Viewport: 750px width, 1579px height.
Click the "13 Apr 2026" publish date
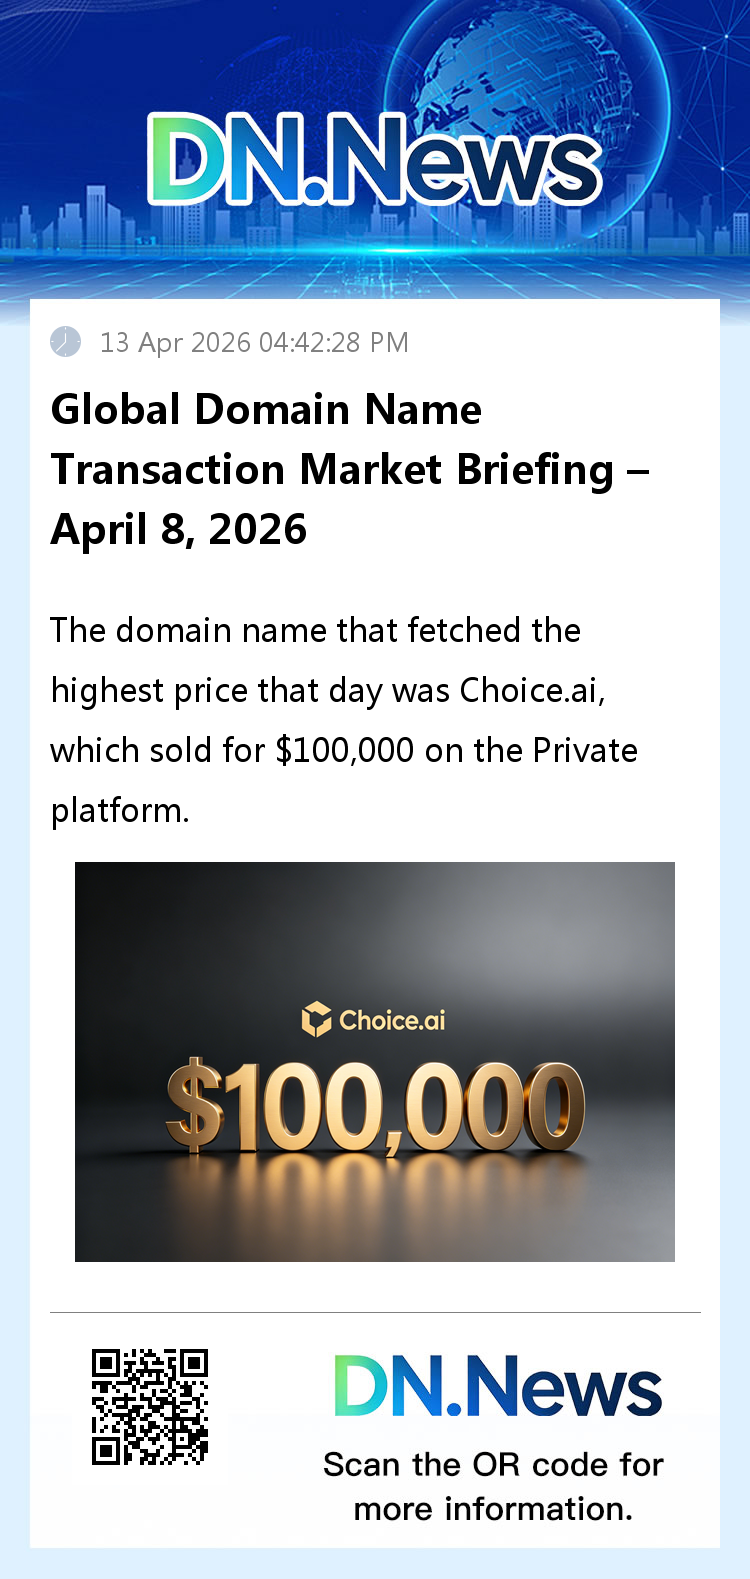[x=175, y=343]
